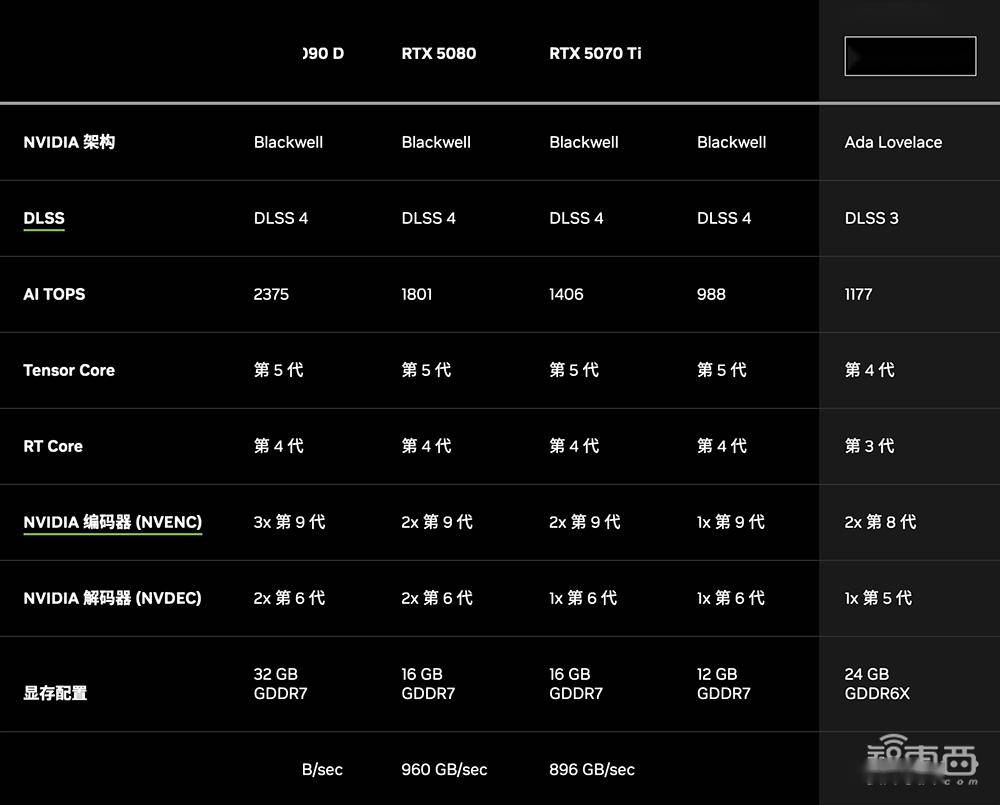This screenshot has height=805, width=1000.
Task: Select the 960 GB/sec bandwidth value
Action: pyautogui.click(x=444, y=770)
